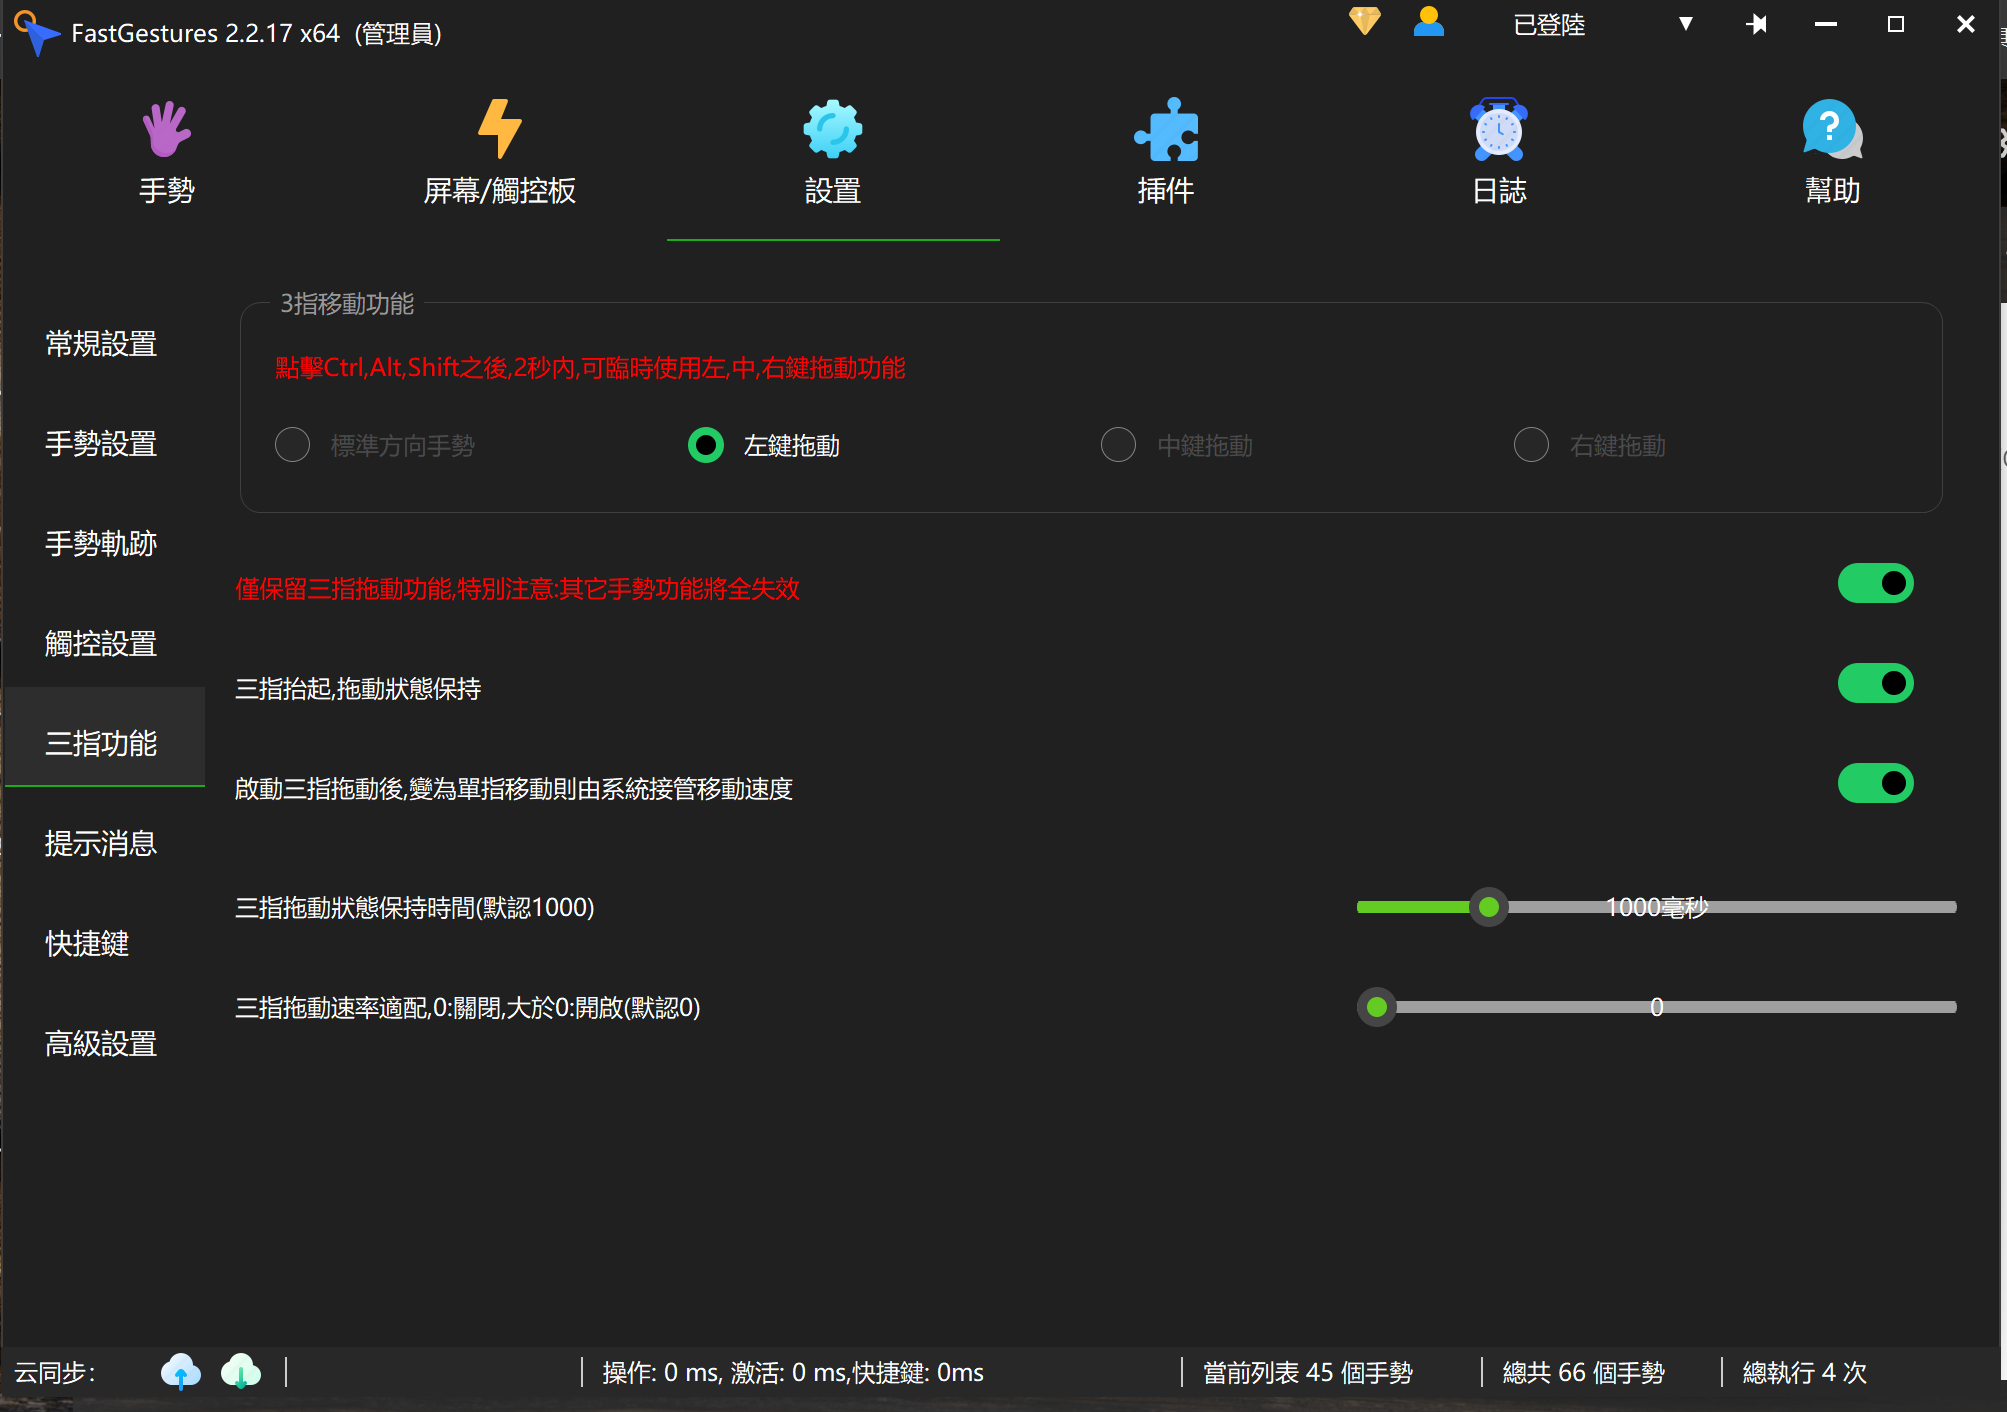Select the 右鍵拖動 radio button

1531,445
